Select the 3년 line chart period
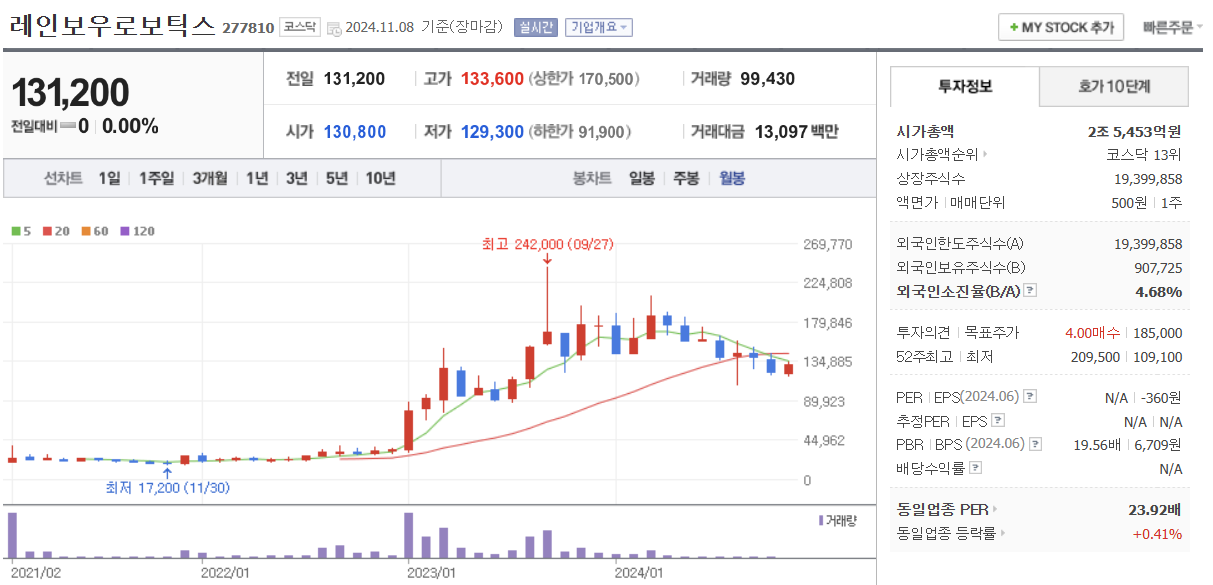The image size is (1213, 585). (297, 179)
